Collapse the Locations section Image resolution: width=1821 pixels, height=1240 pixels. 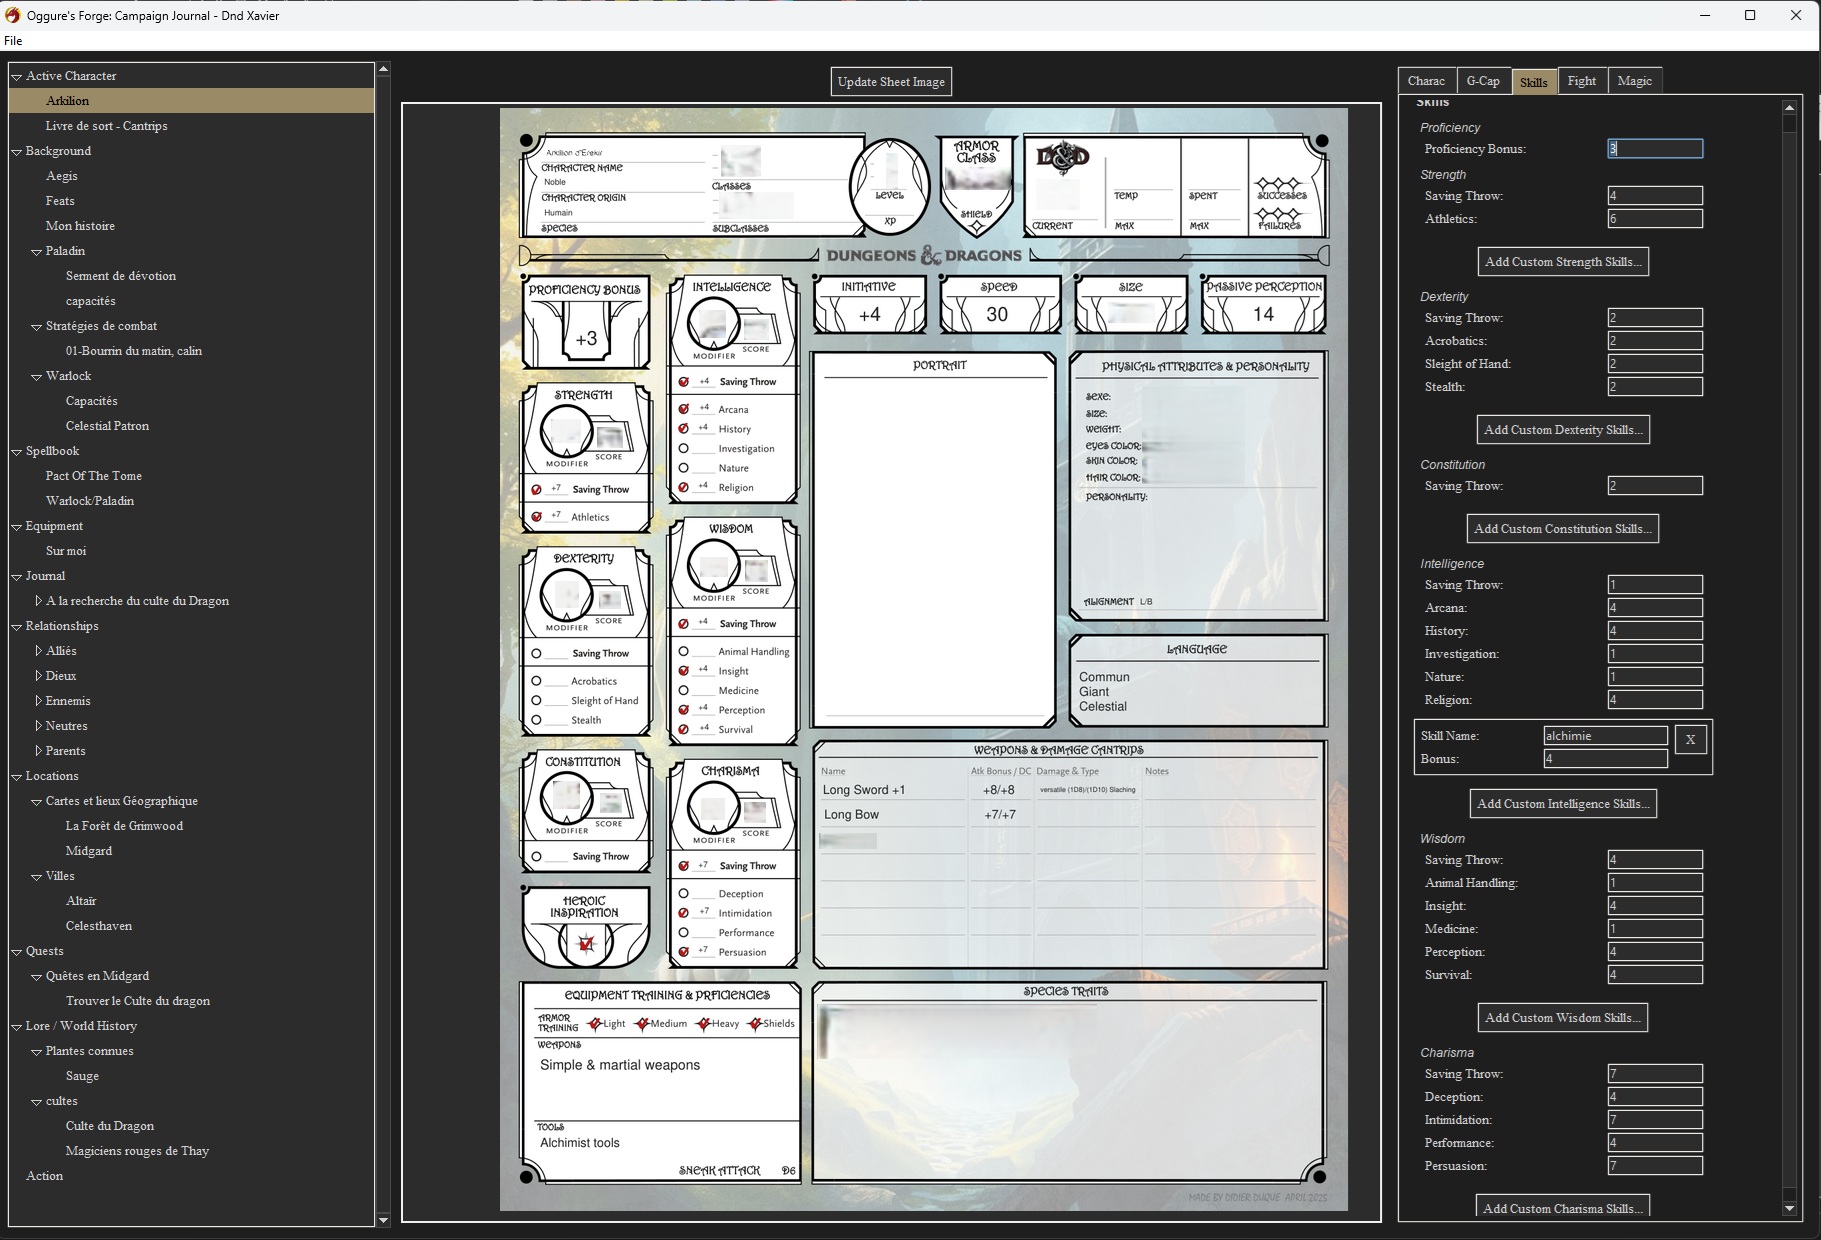click(16, 777)
